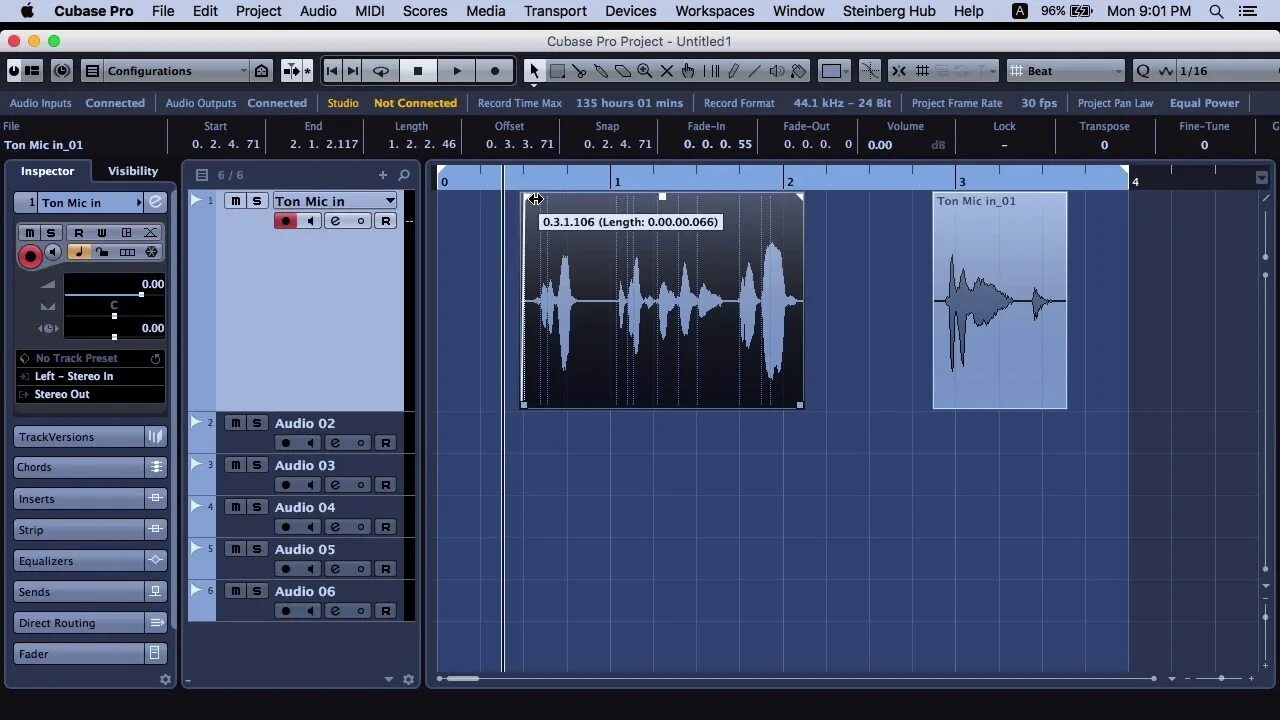Image resolution: width=1280 pixels, height=720 pixels.
Task: Disable record enable on Ton Mic in track
Action: [x=286, y=221]
